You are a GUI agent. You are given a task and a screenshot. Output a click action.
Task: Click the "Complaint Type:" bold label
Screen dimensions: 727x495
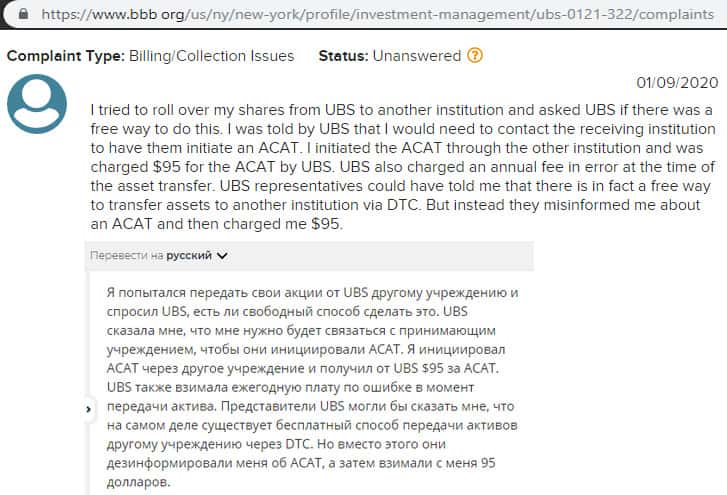[x=65, y=56]
